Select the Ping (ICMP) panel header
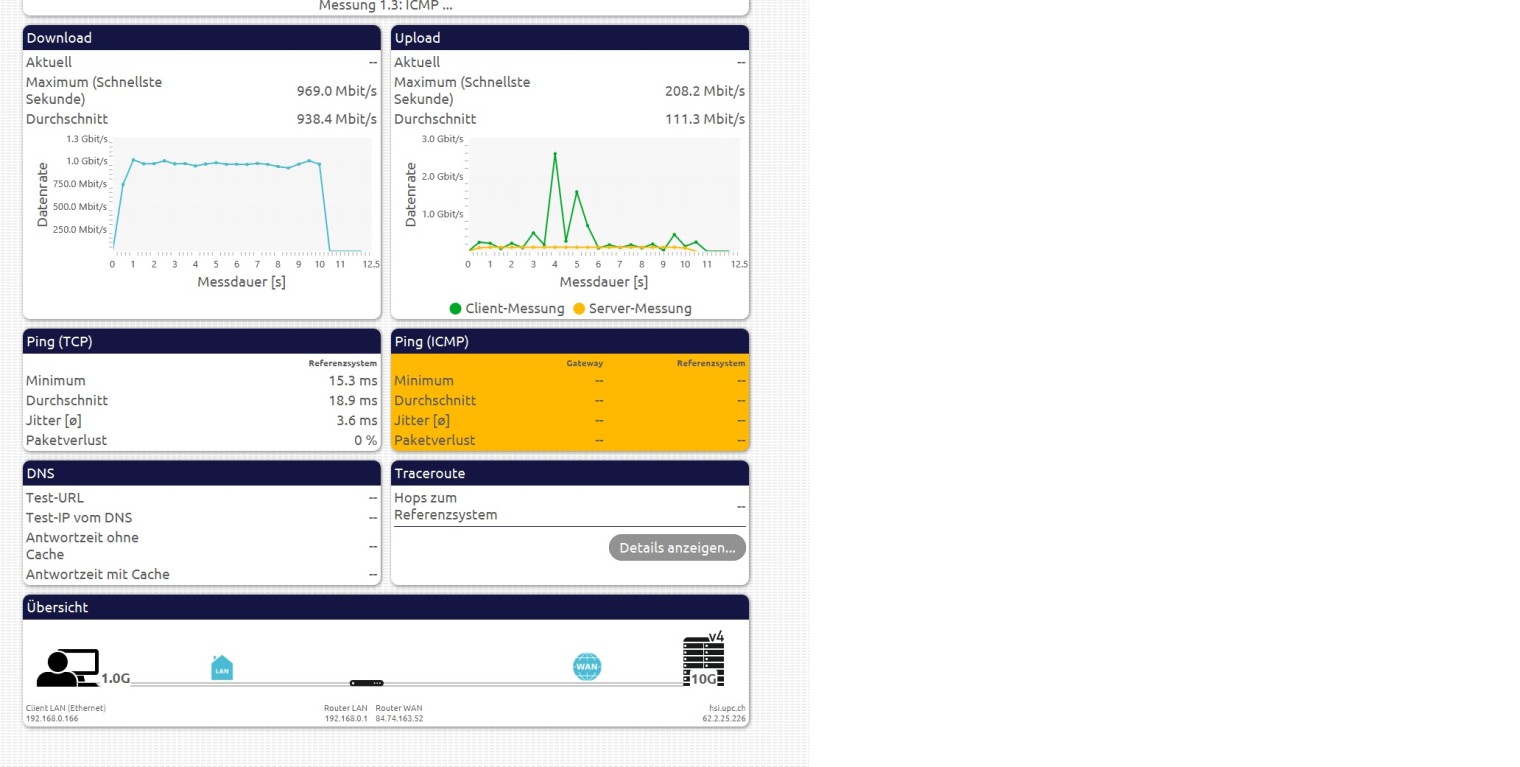The image size is (1520, 767). [x=569, y=342]
